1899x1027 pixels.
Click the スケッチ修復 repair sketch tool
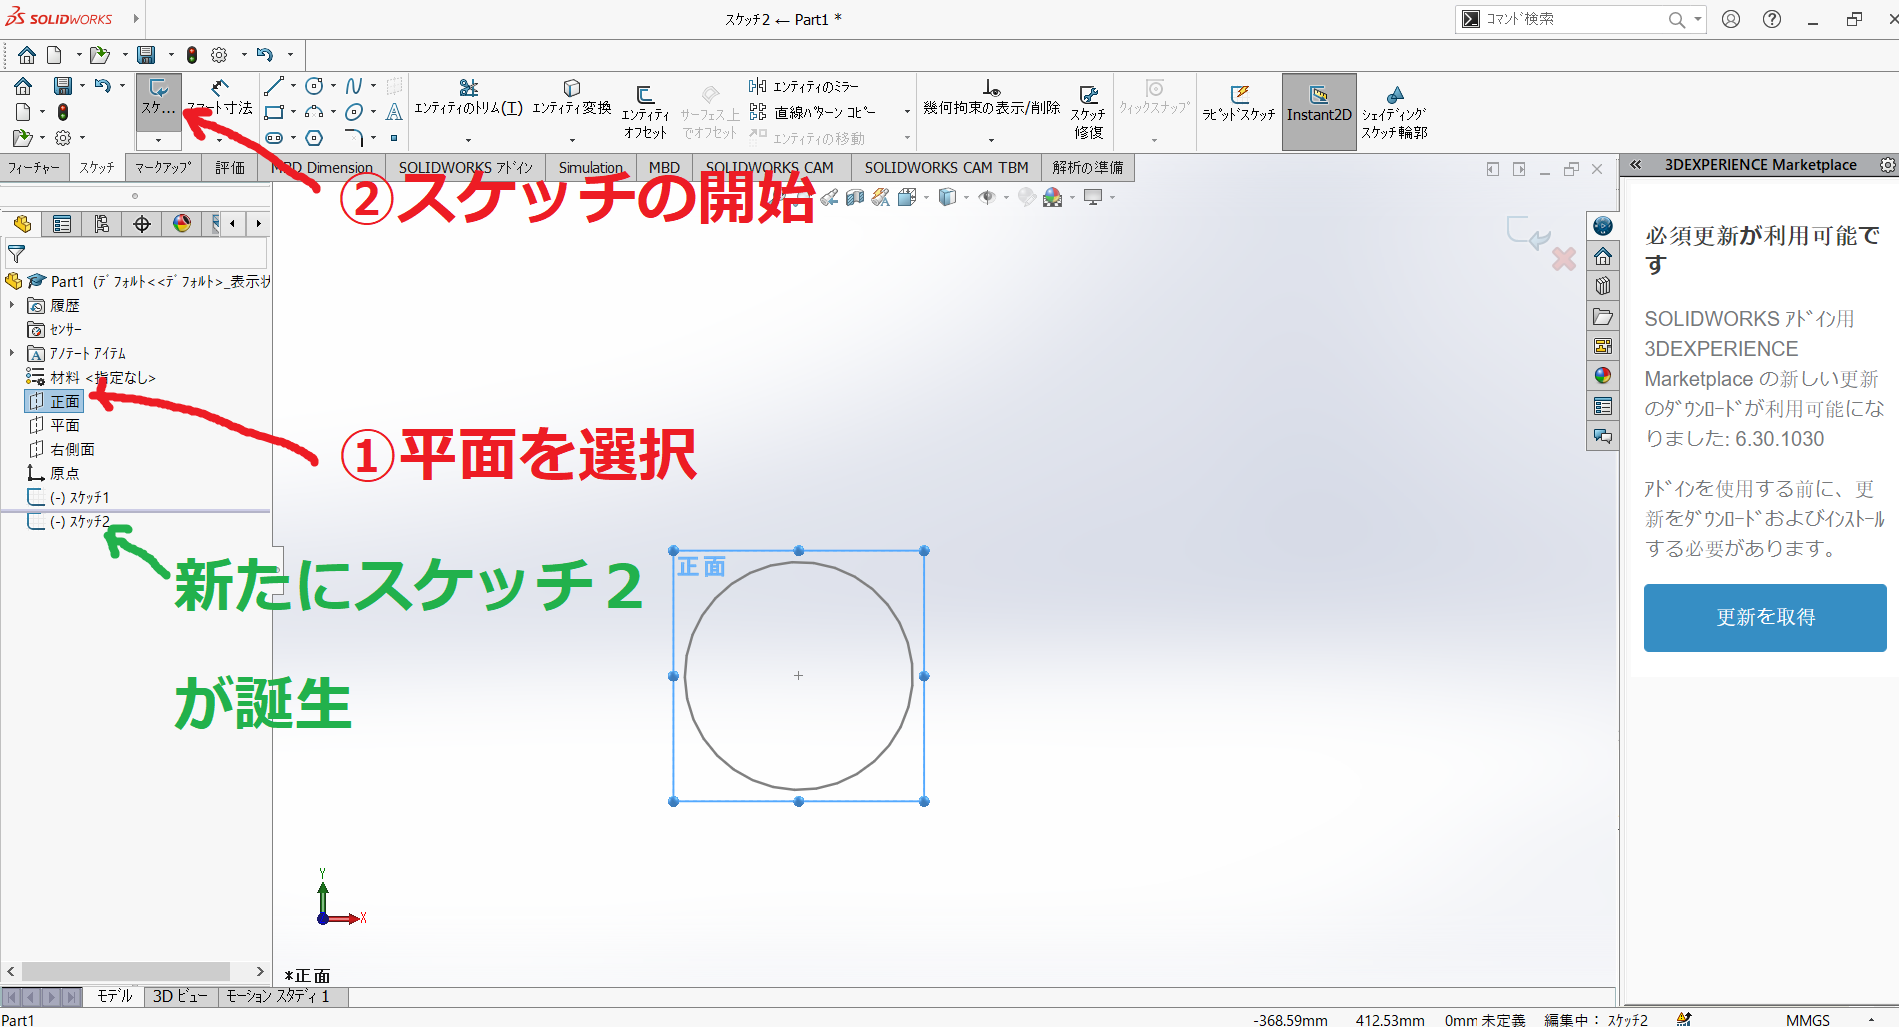pyautogui.click(x=1088, y=111)
